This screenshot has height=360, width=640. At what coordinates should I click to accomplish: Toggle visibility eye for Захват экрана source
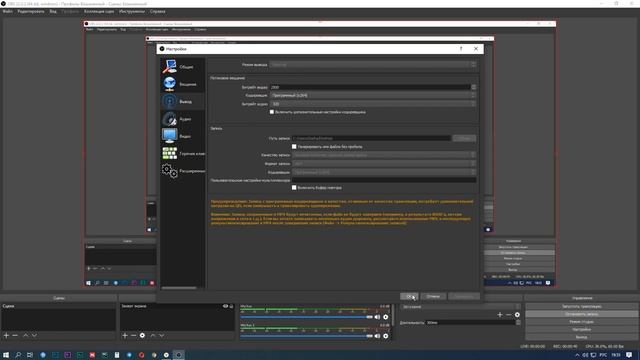tap(225, 306)
